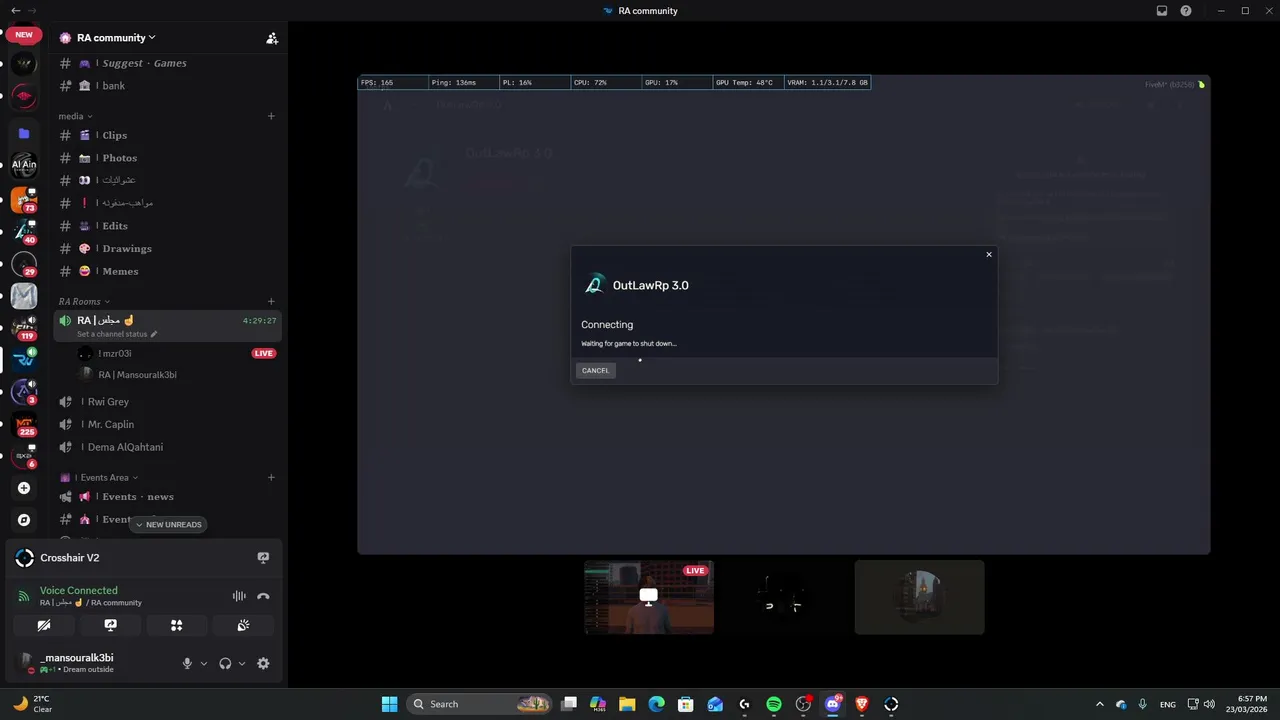This screenshot has height=720, width=1280.
Task: Click the stream icon beside Crosshair V2
Action: click(263, 558)
